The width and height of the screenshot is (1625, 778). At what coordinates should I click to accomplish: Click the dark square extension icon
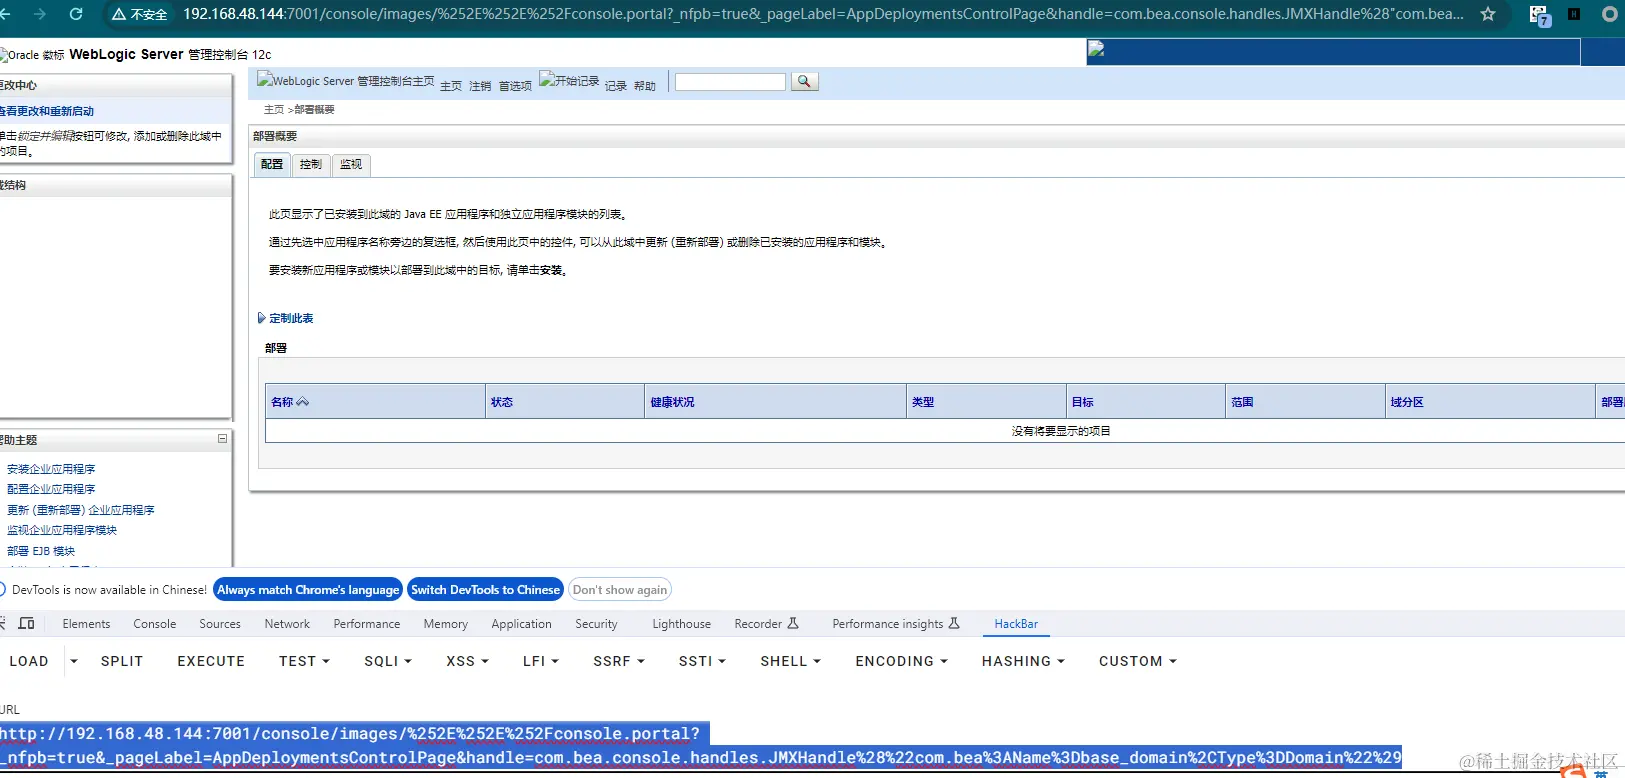[1574, 14]
